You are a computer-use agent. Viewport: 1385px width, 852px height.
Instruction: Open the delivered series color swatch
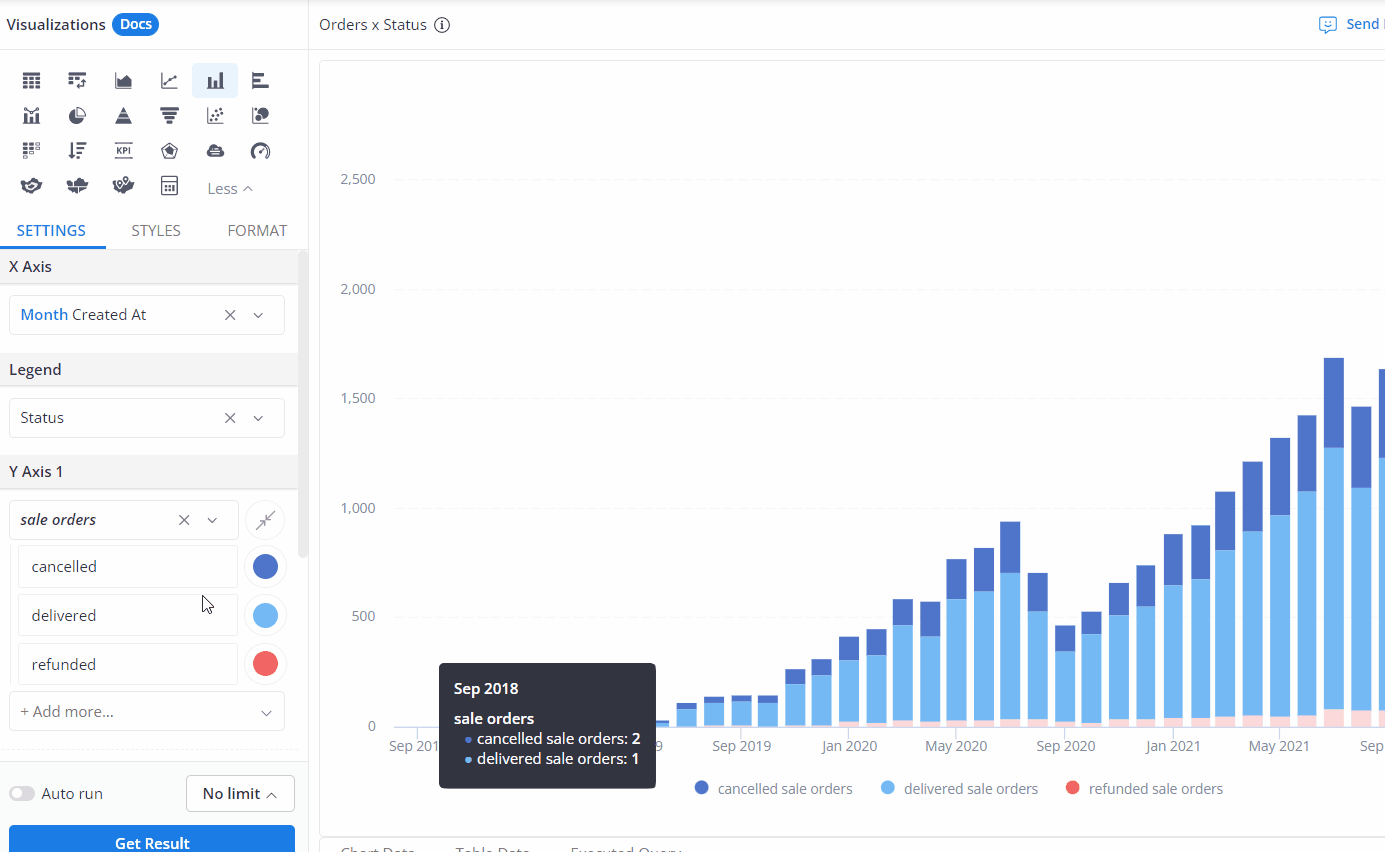pos(265,616)
